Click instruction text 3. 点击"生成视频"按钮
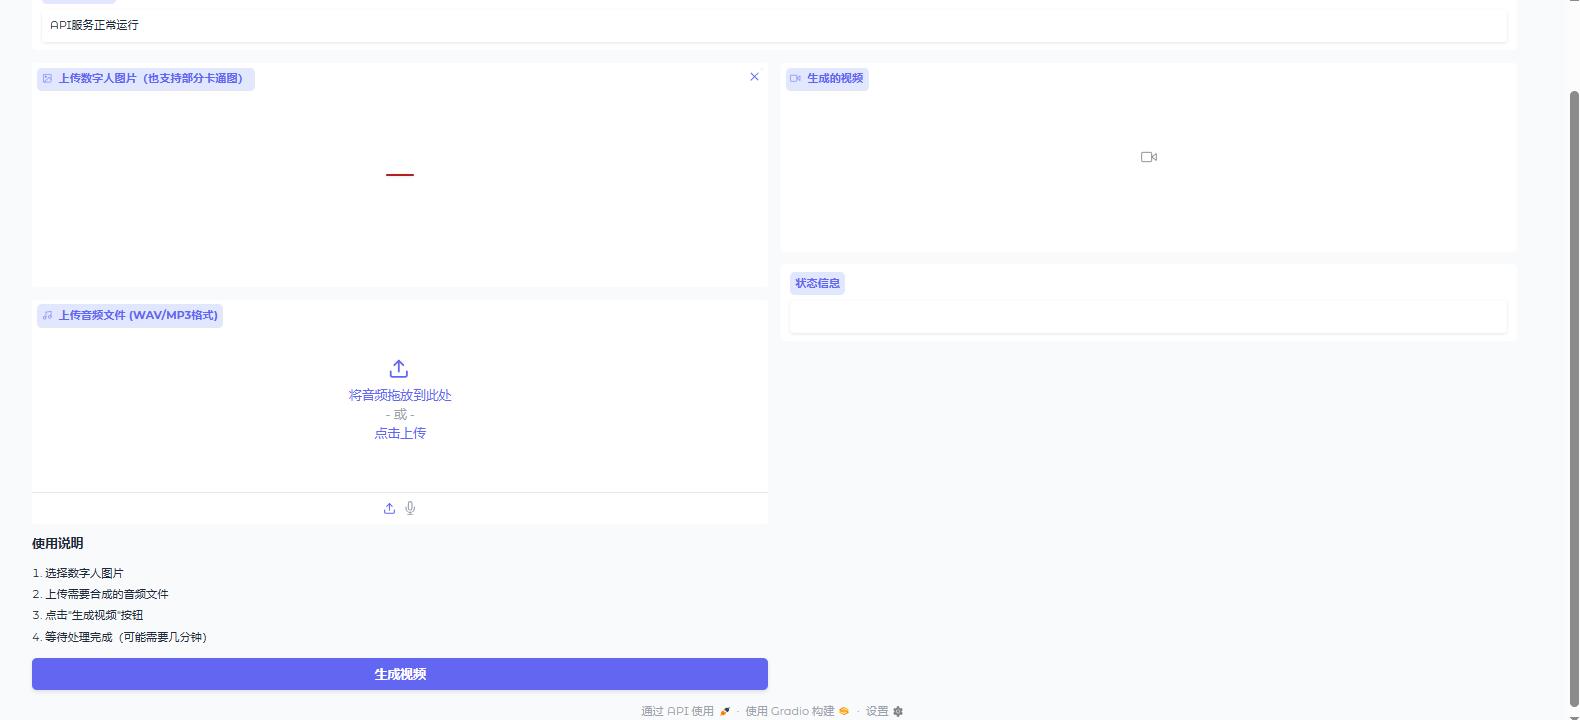 click(x=88, y=615)
